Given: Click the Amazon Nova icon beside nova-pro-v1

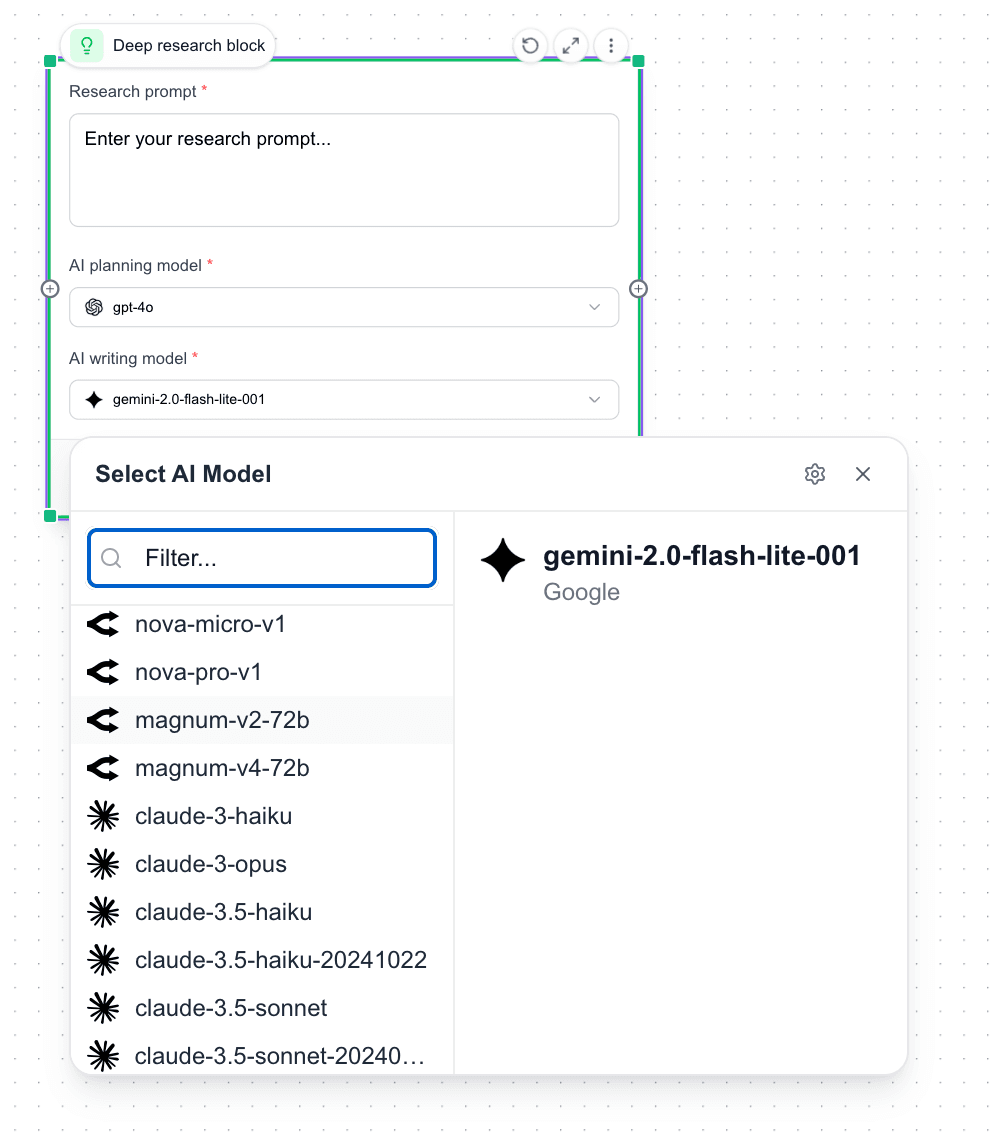Looking at the screenshot, I should (x=103, y=672).
